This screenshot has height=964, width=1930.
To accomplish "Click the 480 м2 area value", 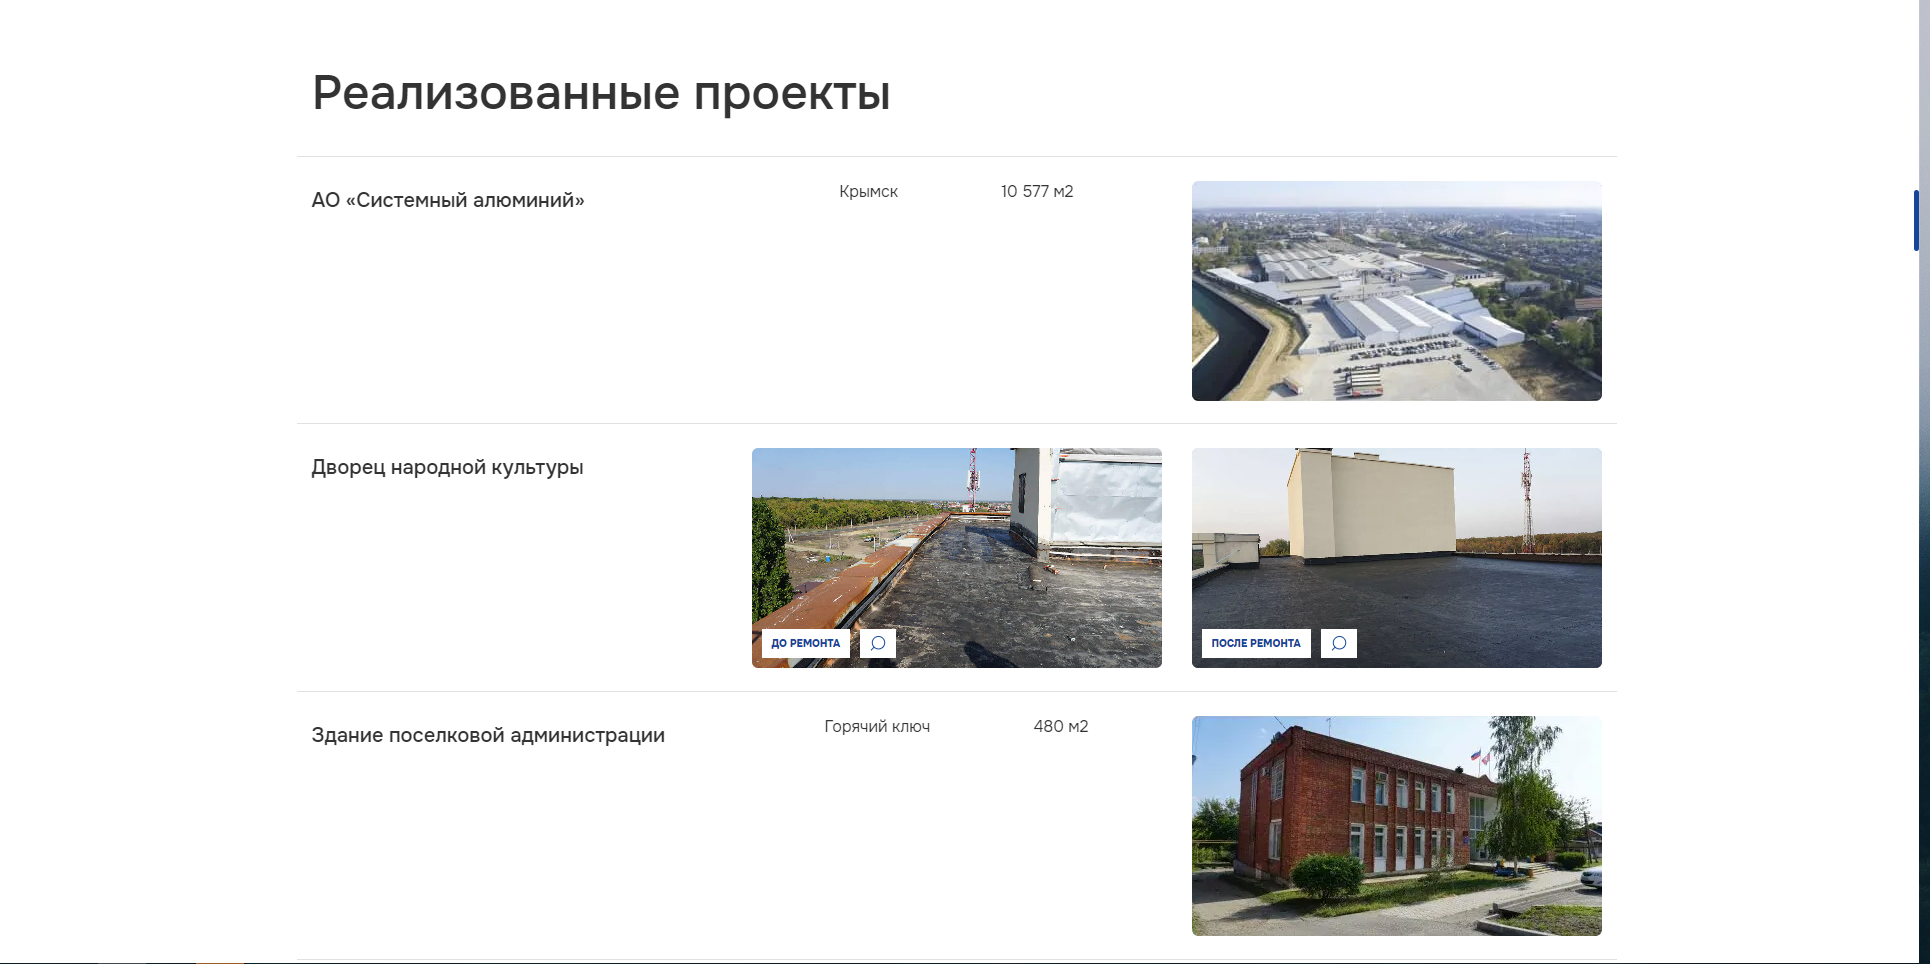I will click(x=1061, y=726).
